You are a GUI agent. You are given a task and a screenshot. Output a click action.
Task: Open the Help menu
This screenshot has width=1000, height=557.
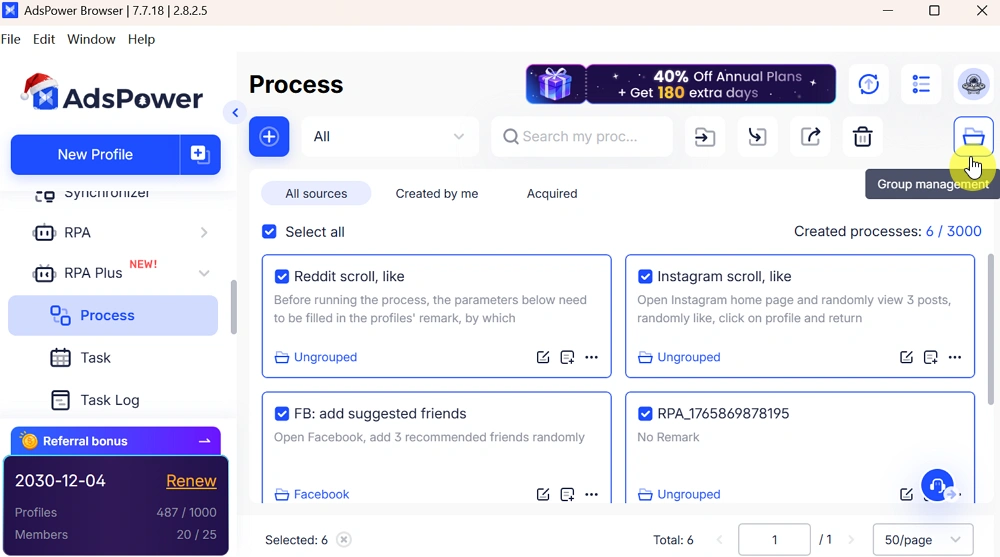[x=141, y=40]
